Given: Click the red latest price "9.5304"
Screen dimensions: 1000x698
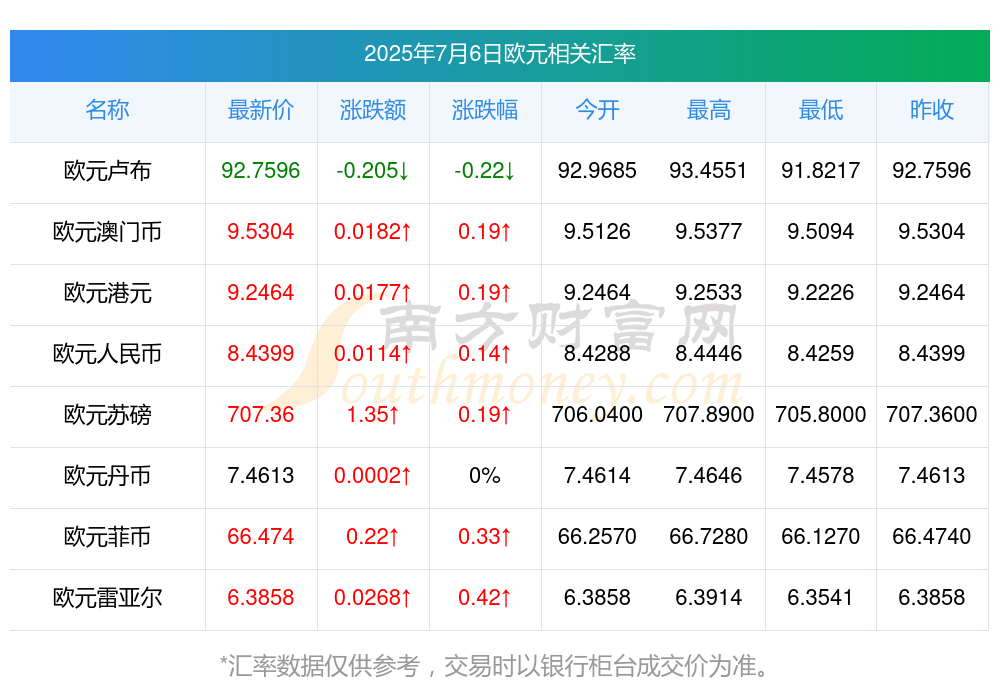Looking at the screenshot, I should 261,232.
